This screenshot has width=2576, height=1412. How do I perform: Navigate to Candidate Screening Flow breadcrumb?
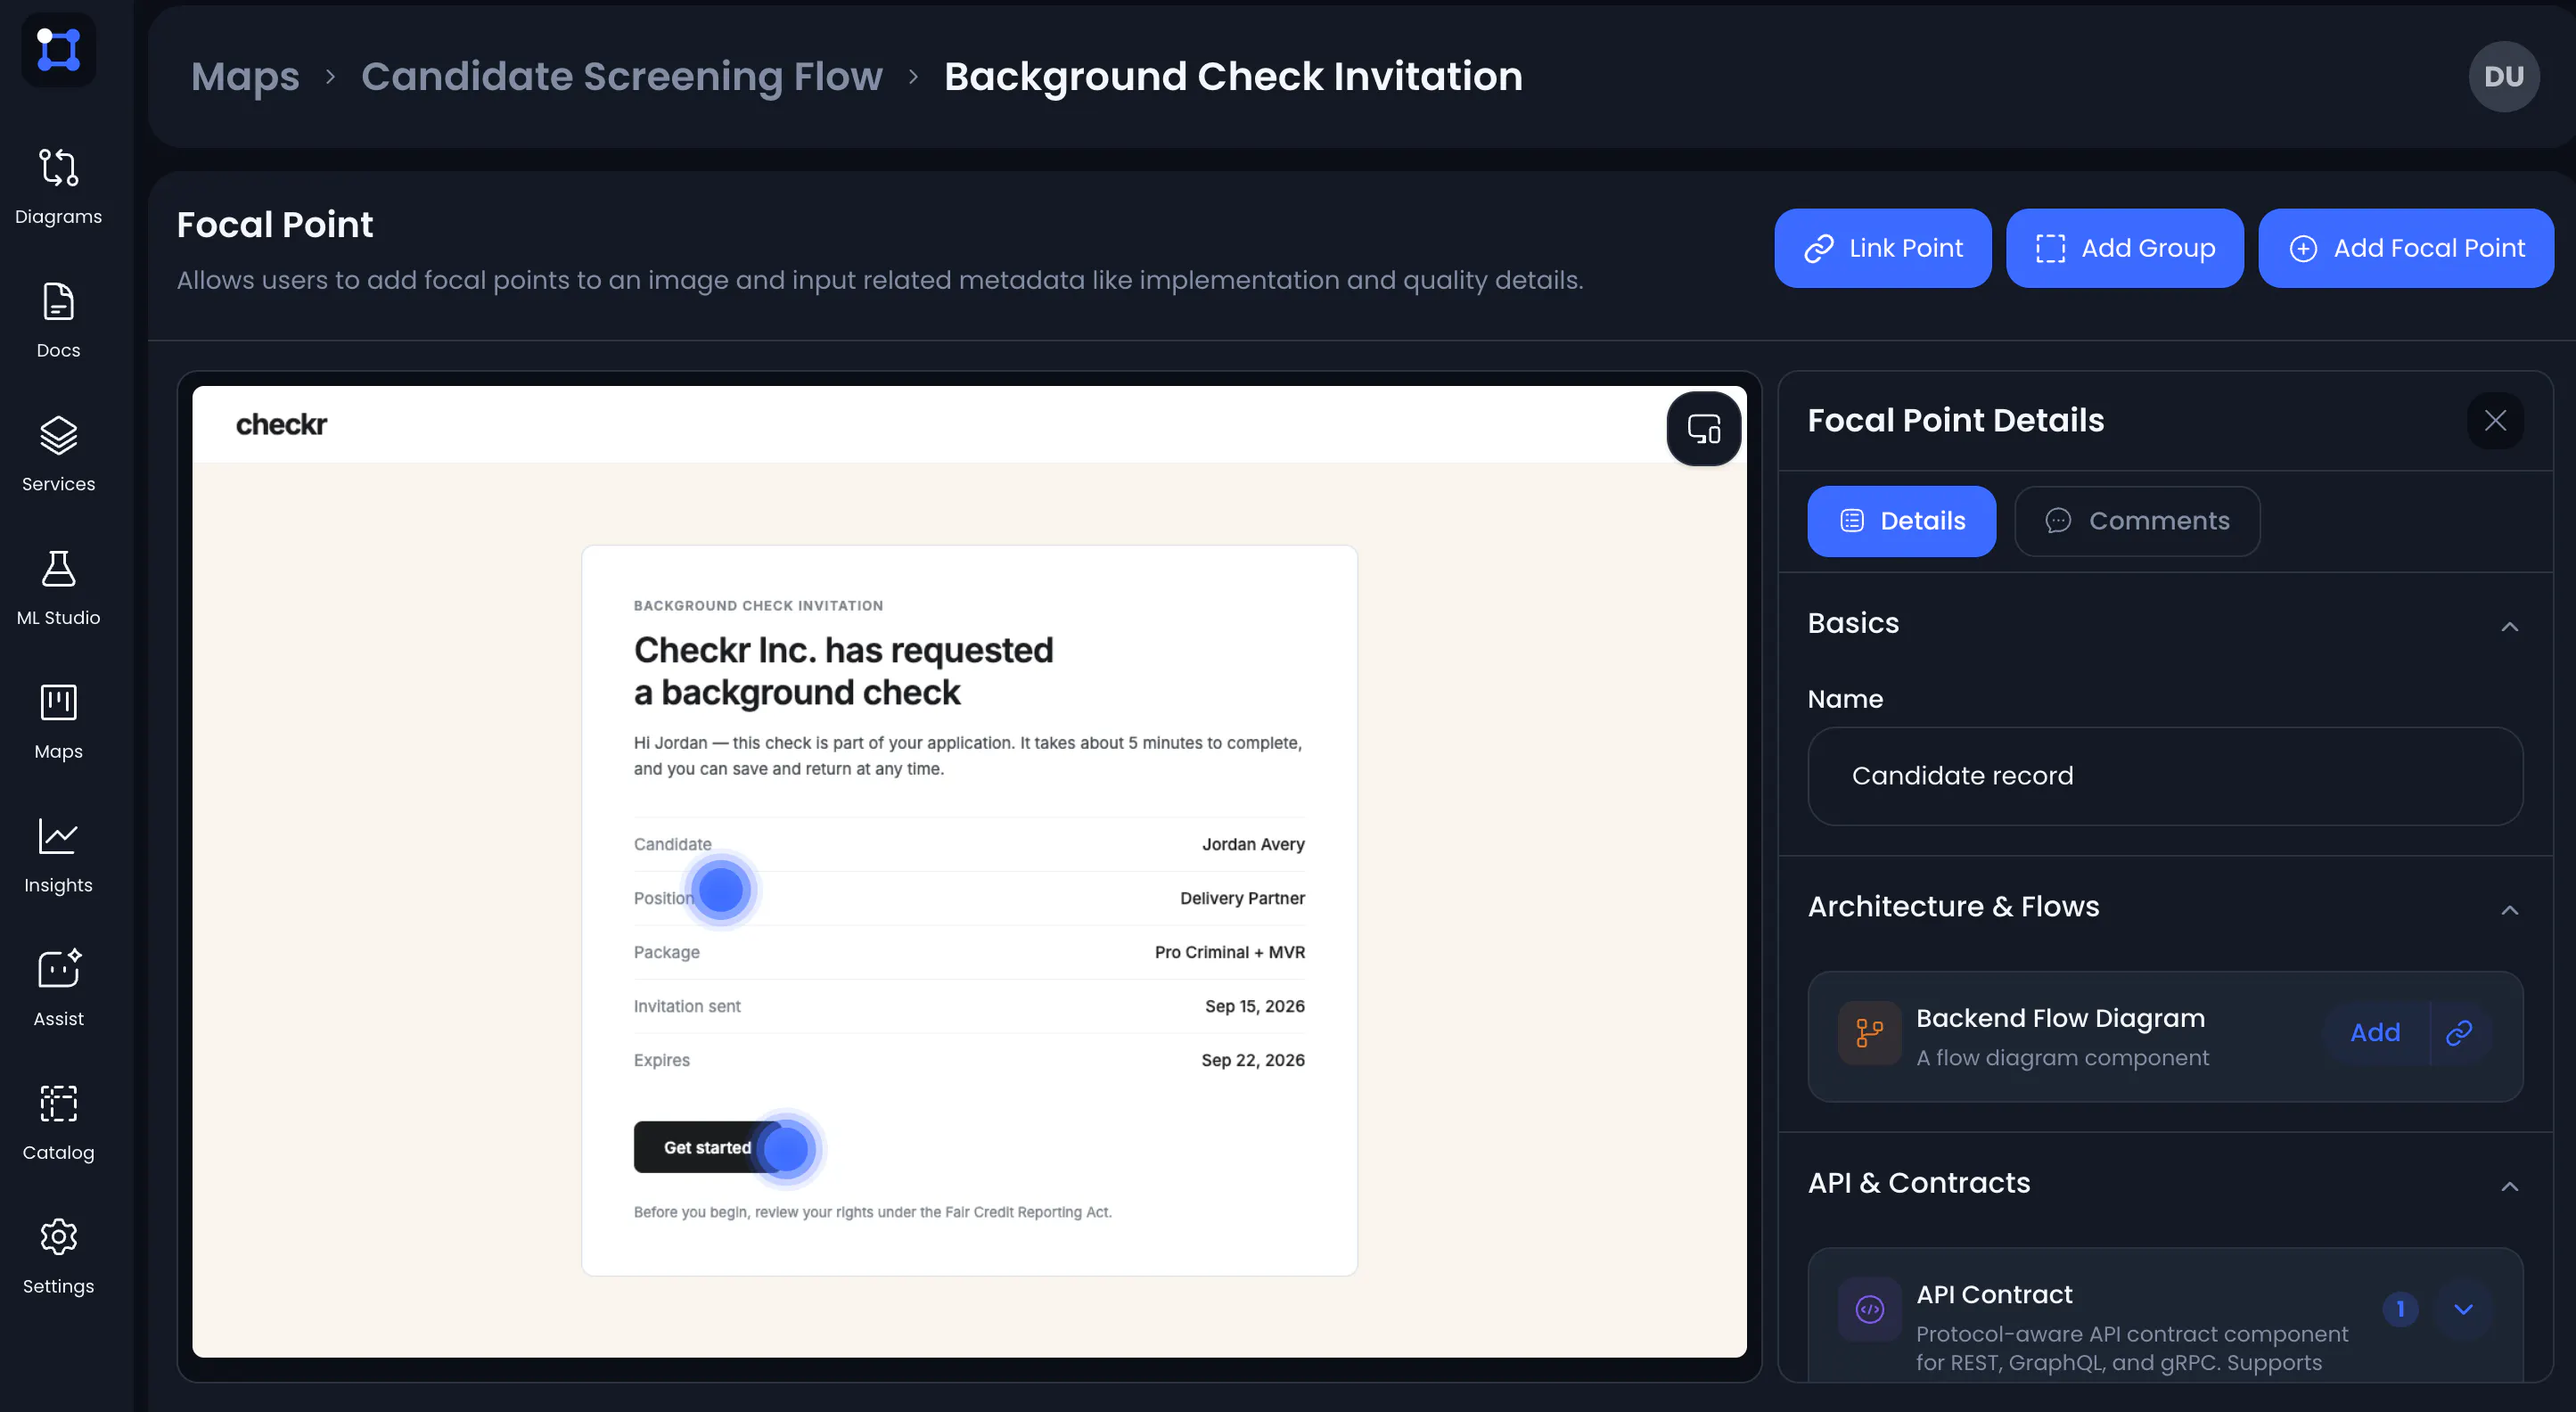(621, 76)
